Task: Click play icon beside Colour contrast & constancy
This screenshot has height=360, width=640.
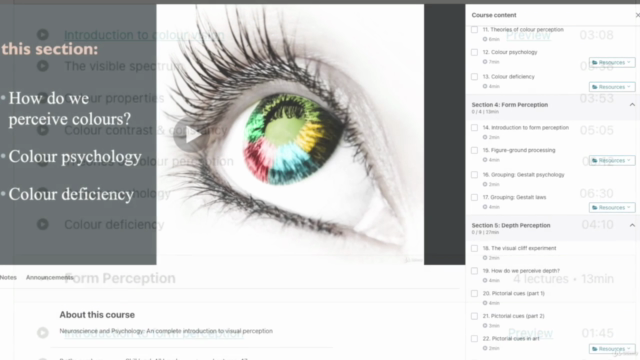Action: [43, 130]
